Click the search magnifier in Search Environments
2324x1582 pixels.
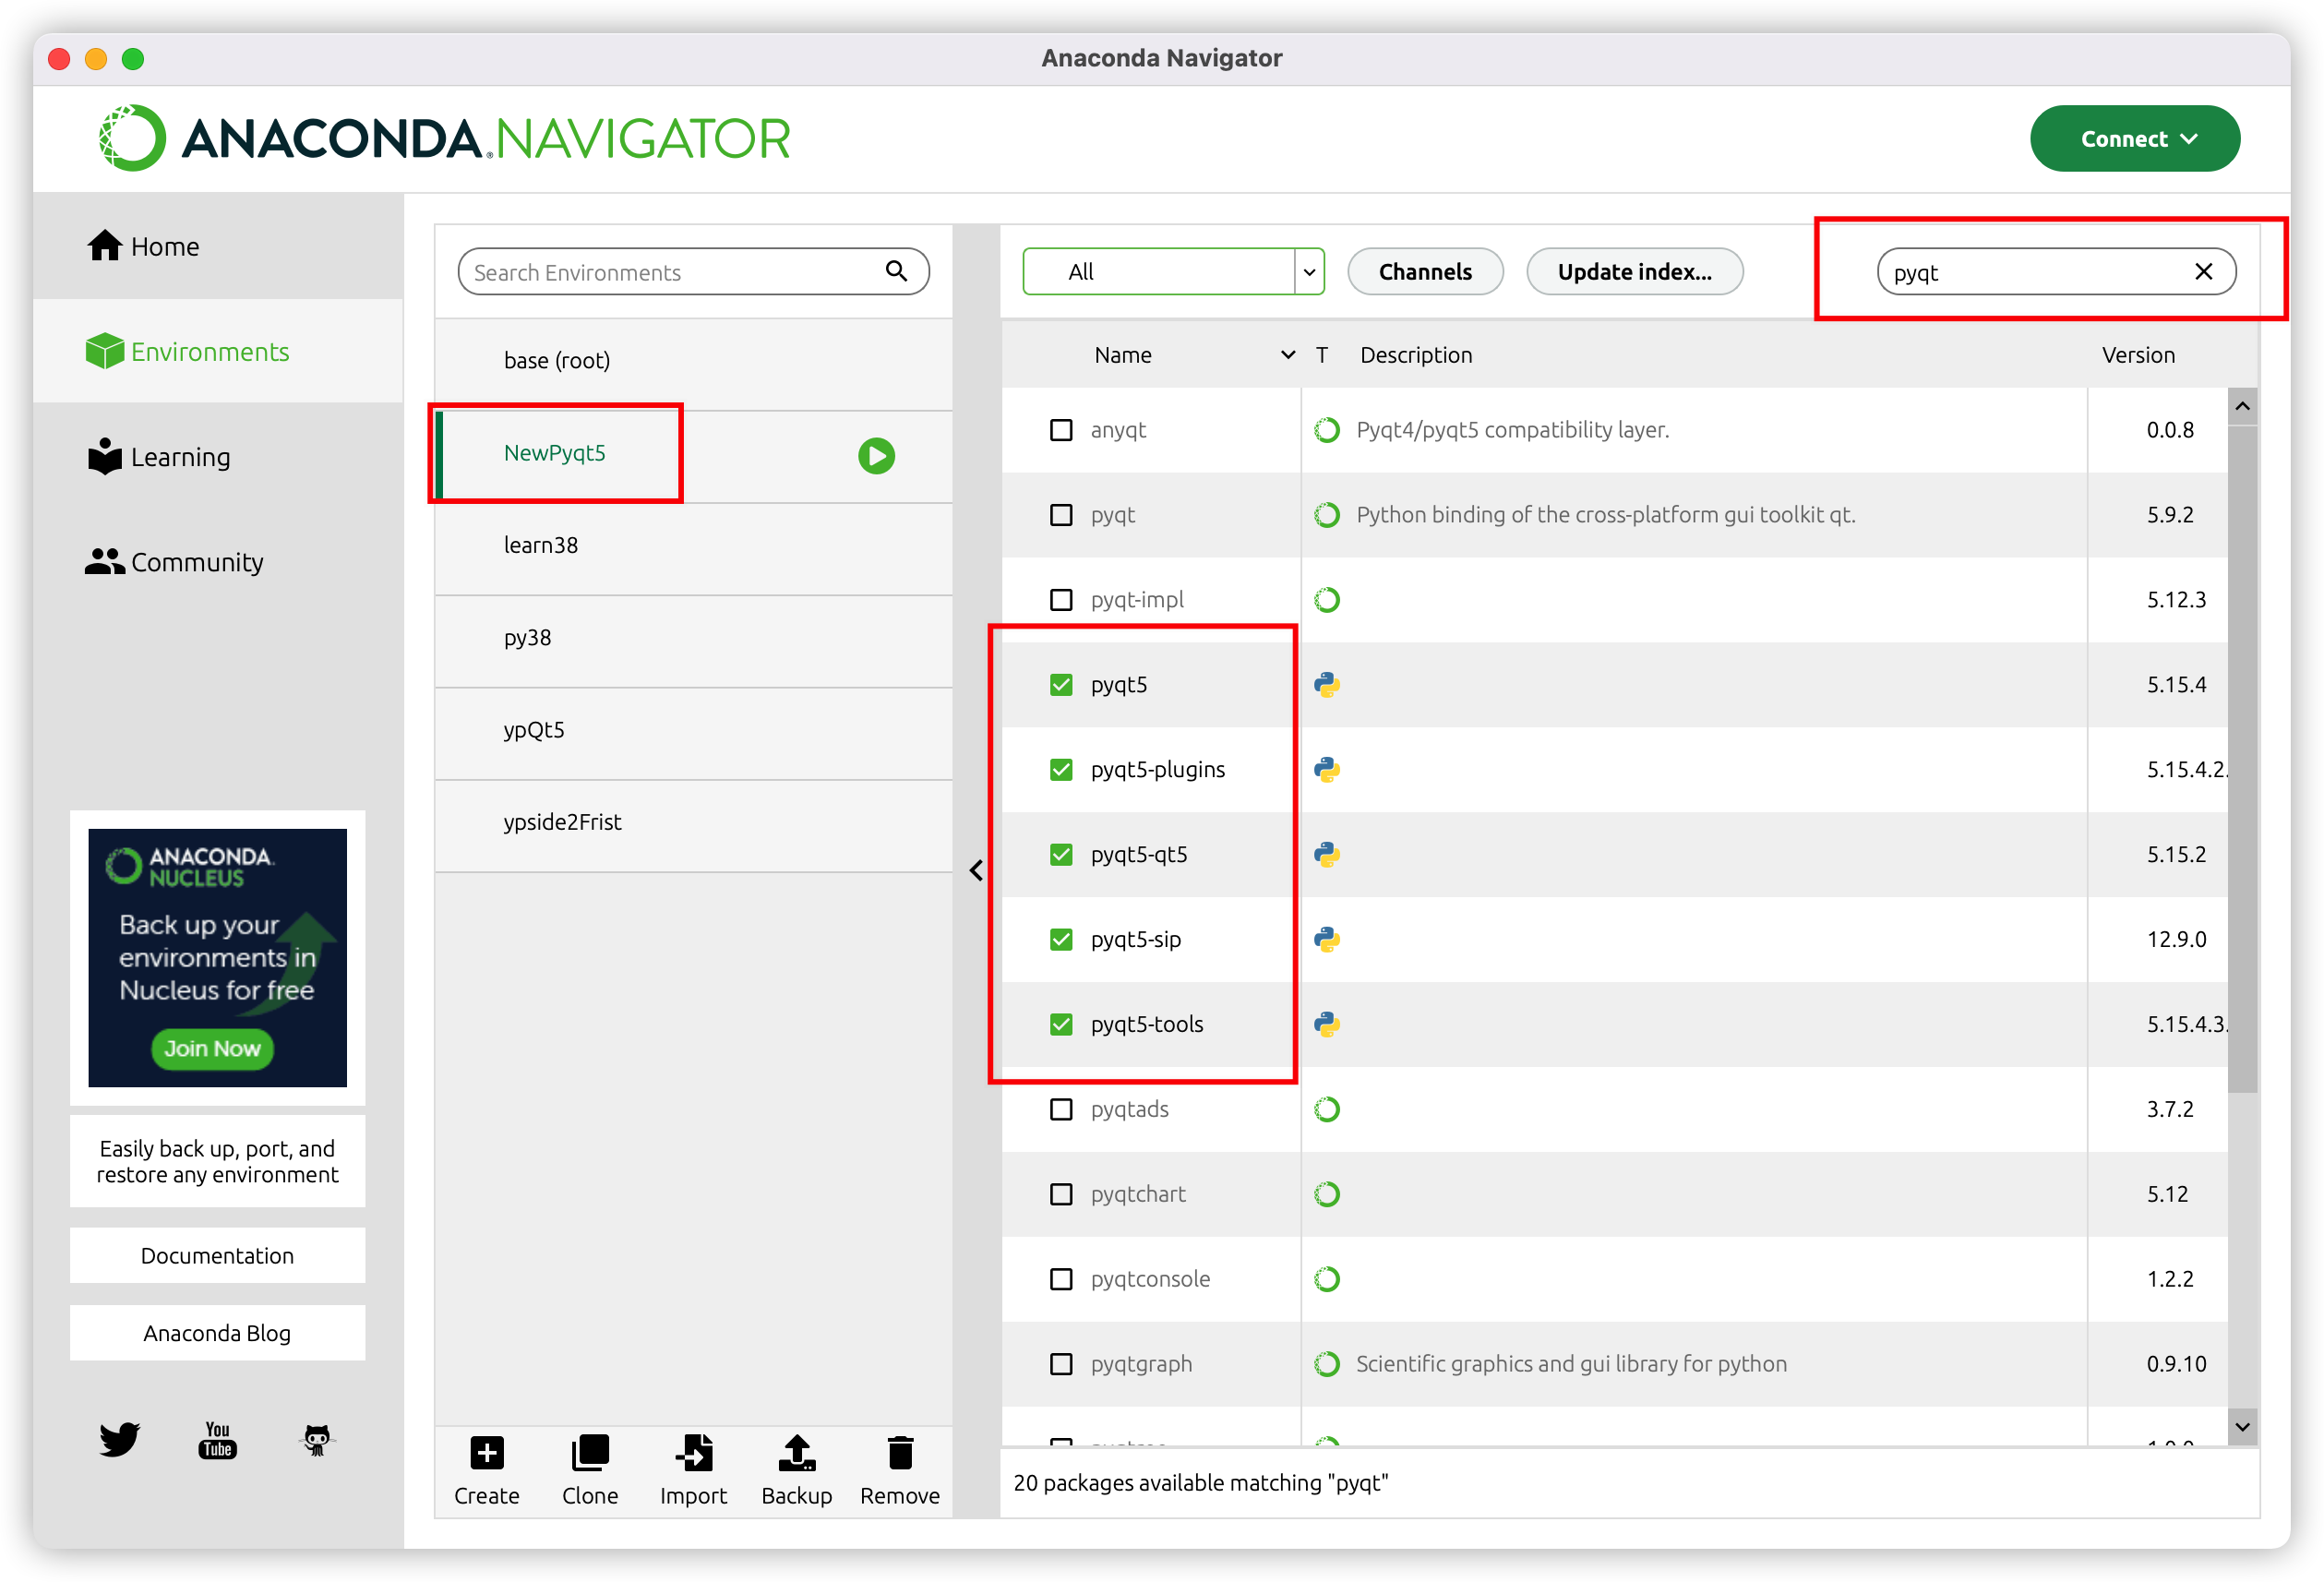[896, 271]
